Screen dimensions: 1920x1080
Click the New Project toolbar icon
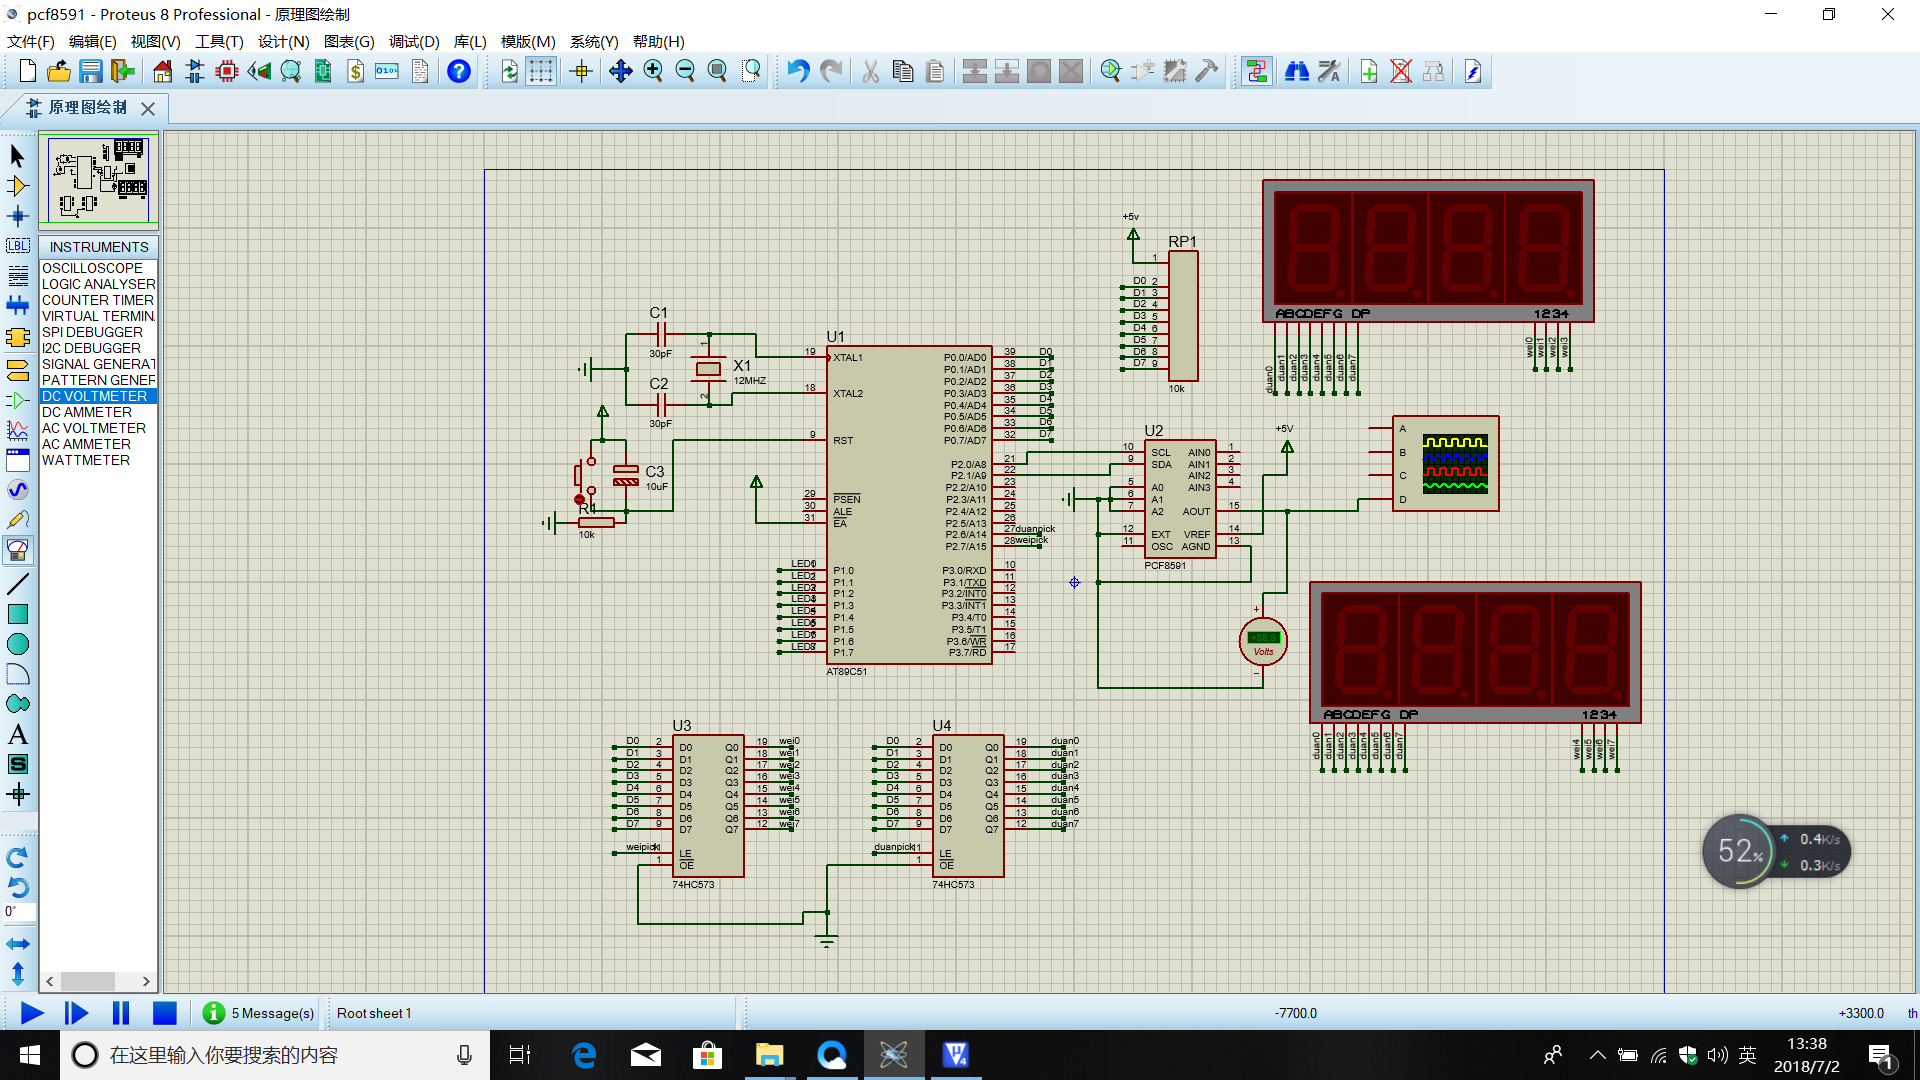pyautogui.click(x=28, y=71)
